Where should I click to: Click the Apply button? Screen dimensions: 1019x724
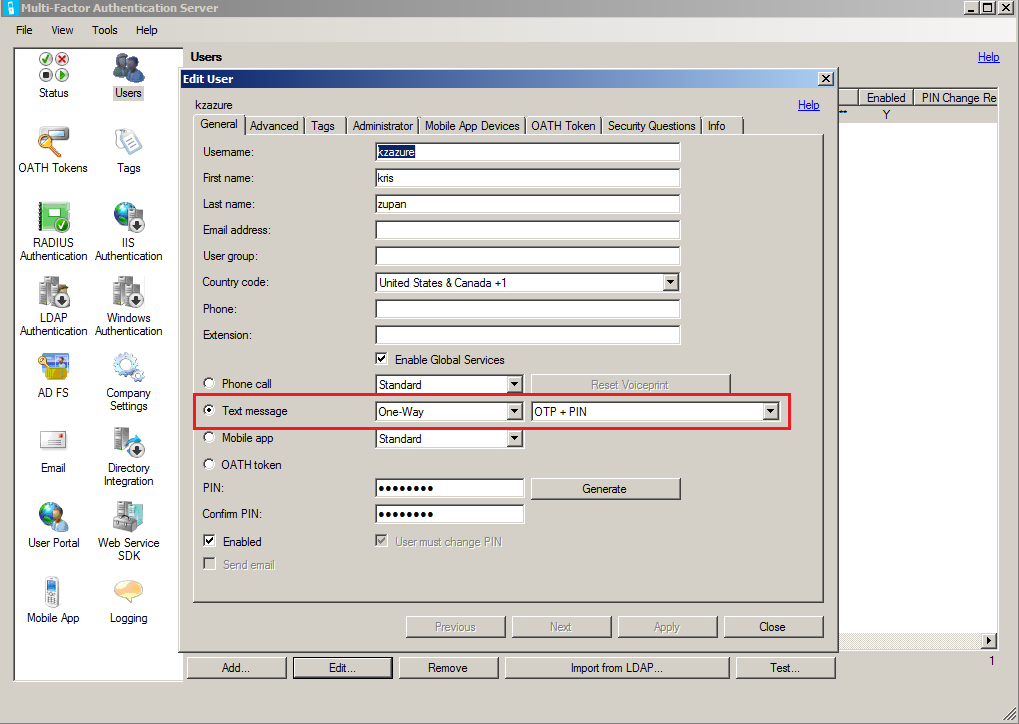pyautogui.click(x=667, y=627)
